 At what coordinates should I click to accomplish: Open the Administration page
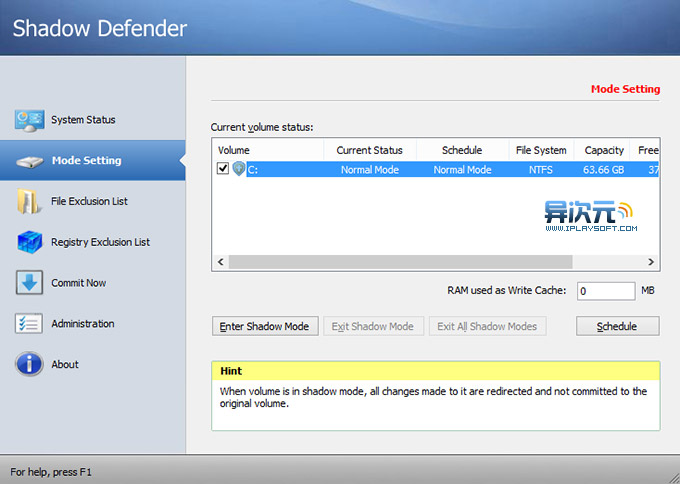coord(83,324)
